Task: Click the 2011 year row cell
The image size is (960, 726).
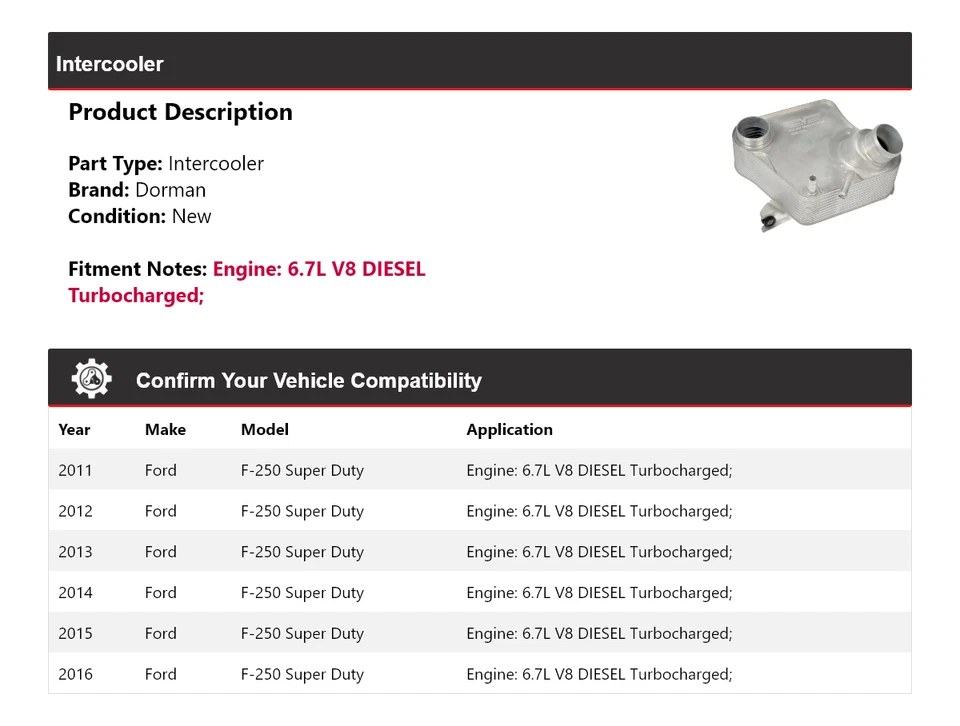Action: tap(75, 470)
